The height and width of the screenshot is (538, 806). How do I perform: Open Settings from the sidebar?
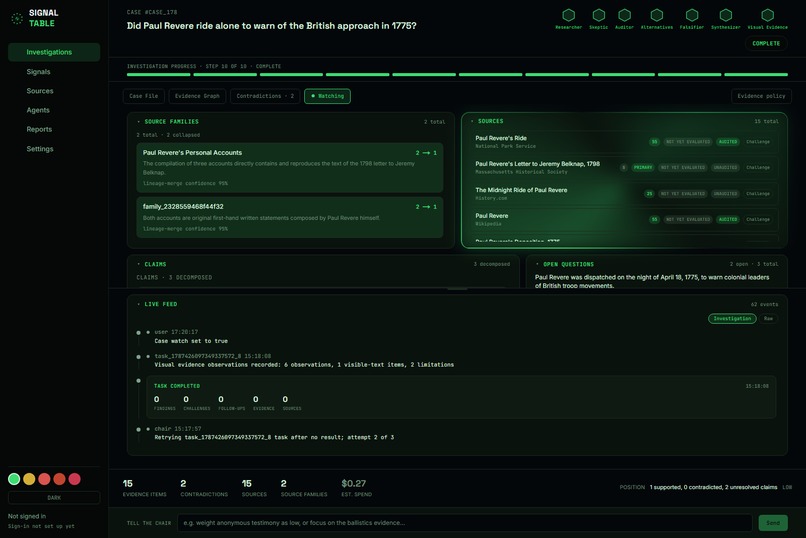(x=40, y=149)
